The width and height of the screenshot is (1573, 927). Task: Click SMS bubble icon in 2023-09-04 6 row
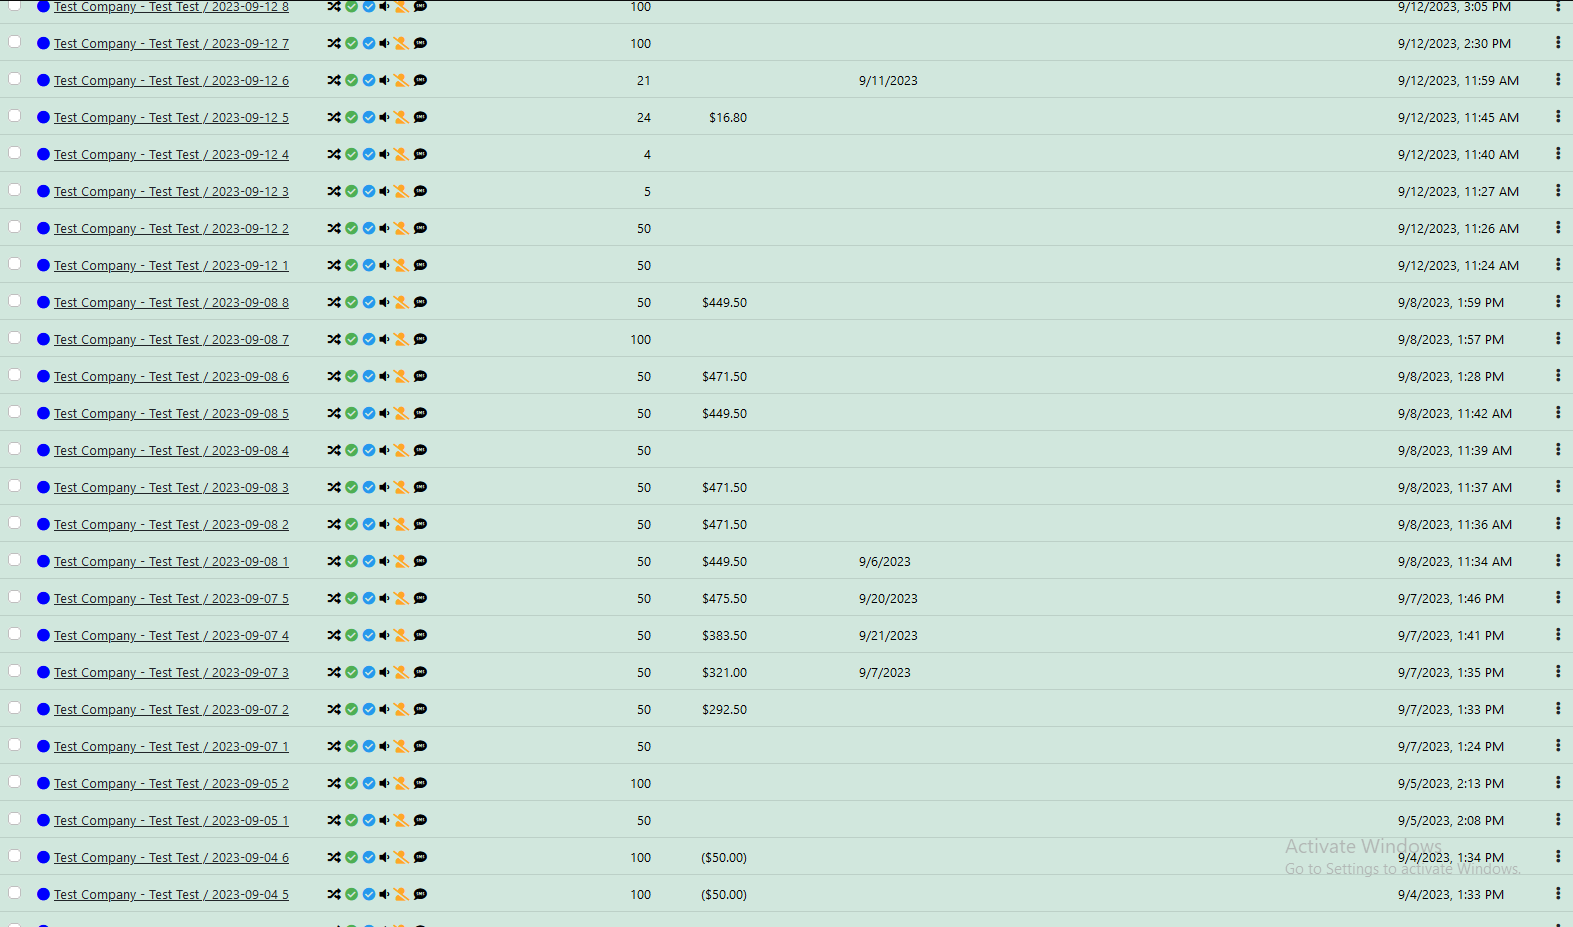(x=421, y=857)
